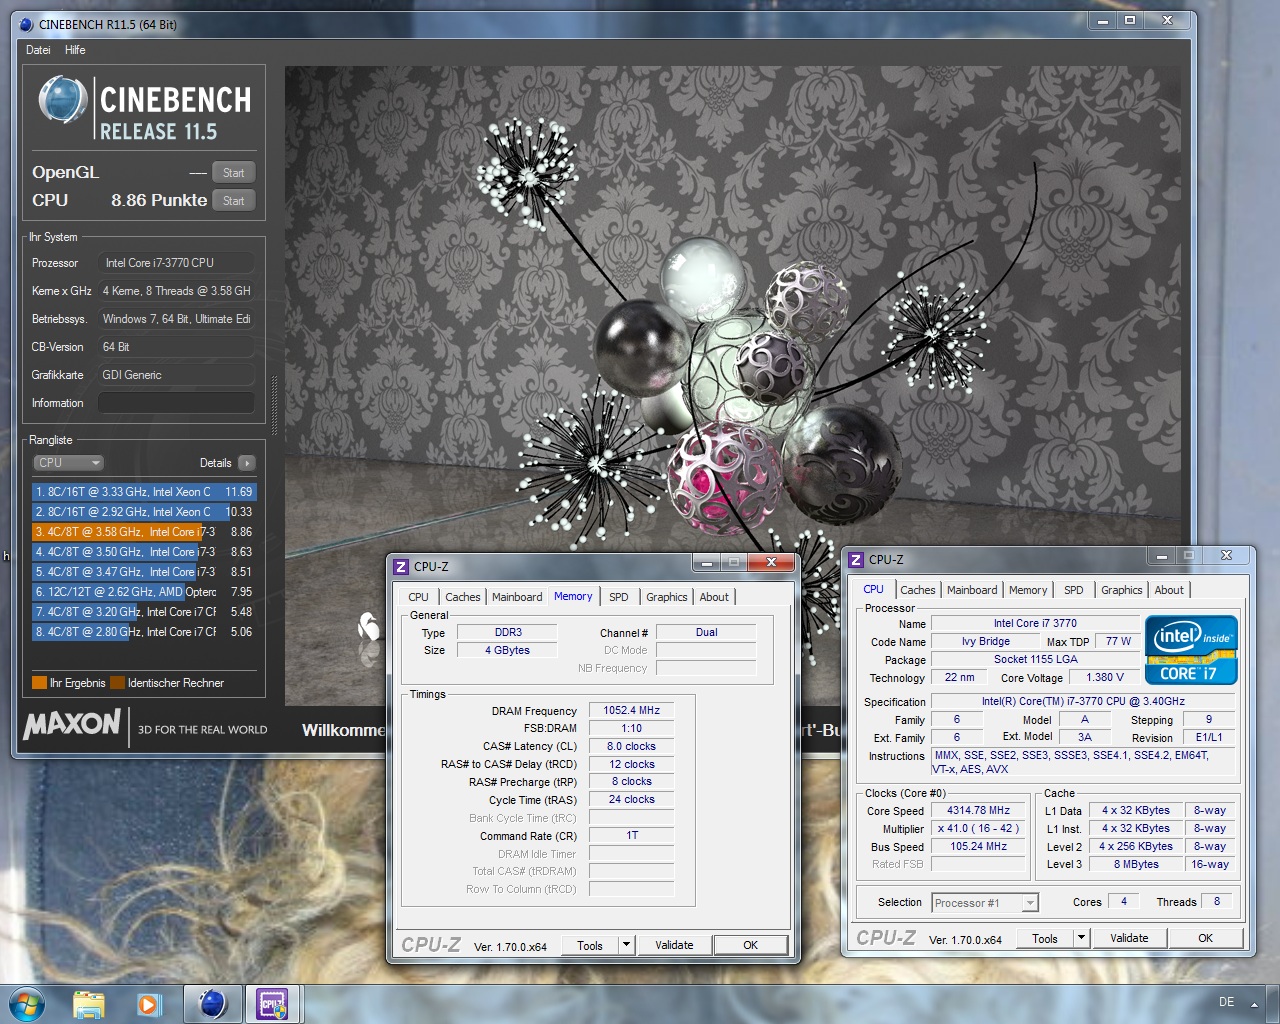Viewport: 1280px width, 1024px height.
Task: Click the brown Identischer Rechner legend swatch
Action: coord(117,683)
